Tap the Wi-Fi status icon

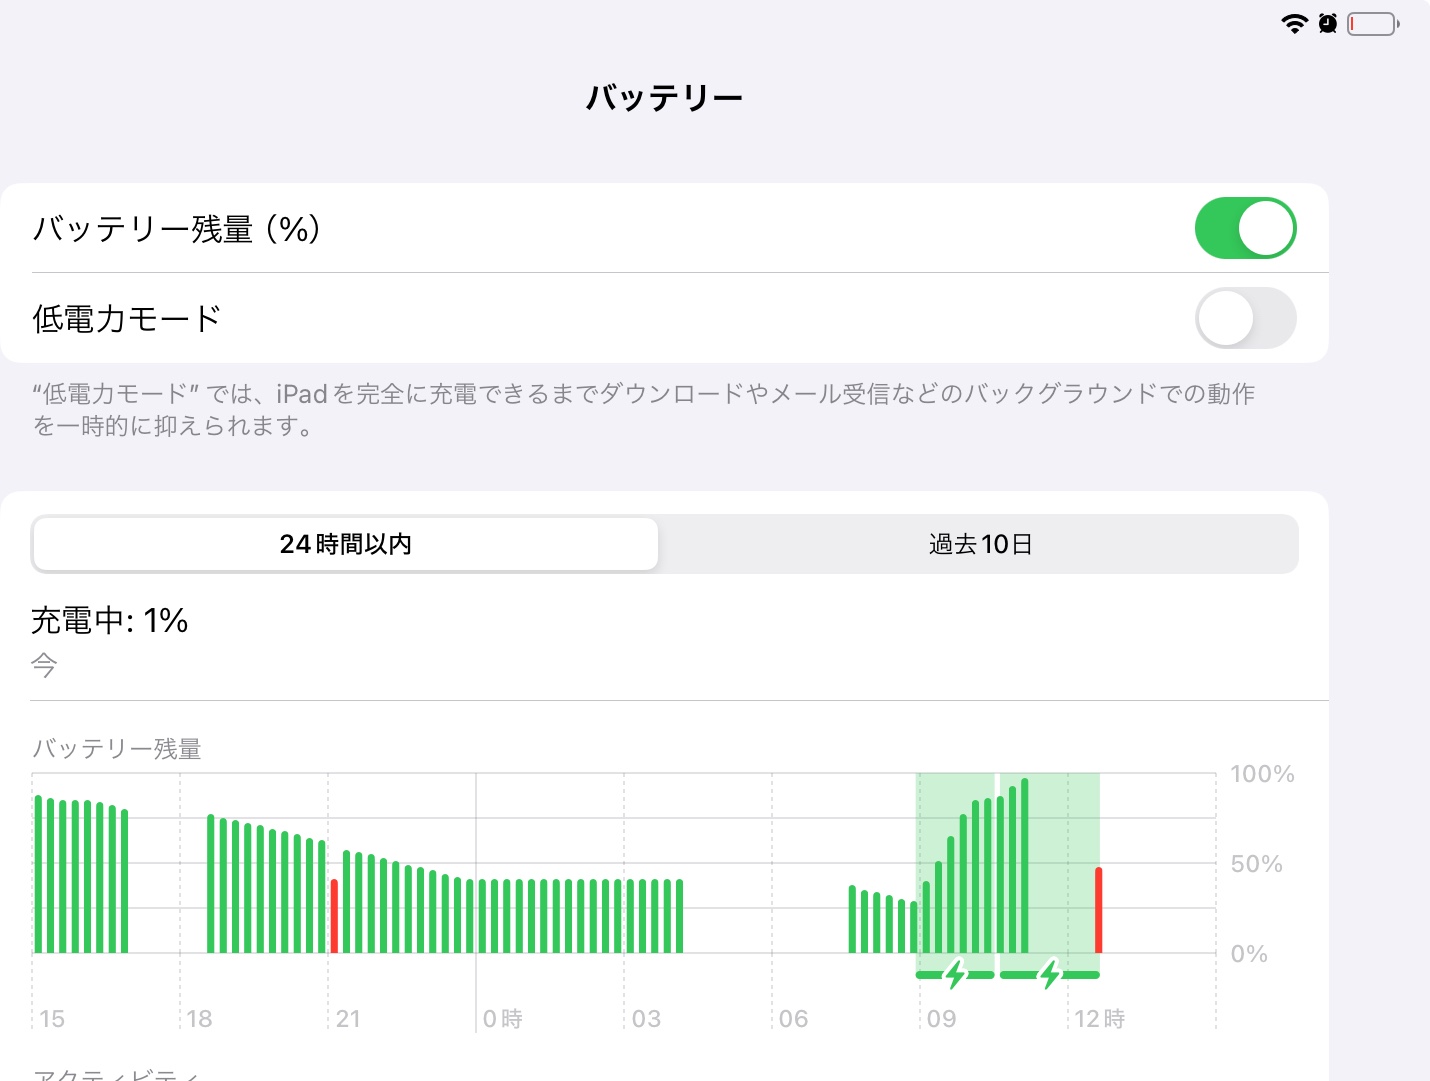point(1295,24)
